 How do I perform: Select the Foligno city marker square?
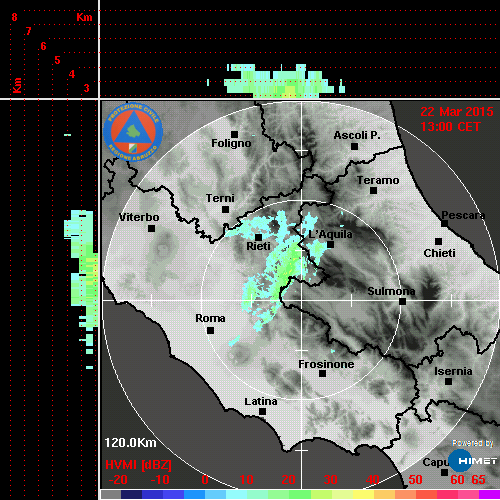[235, 134]
